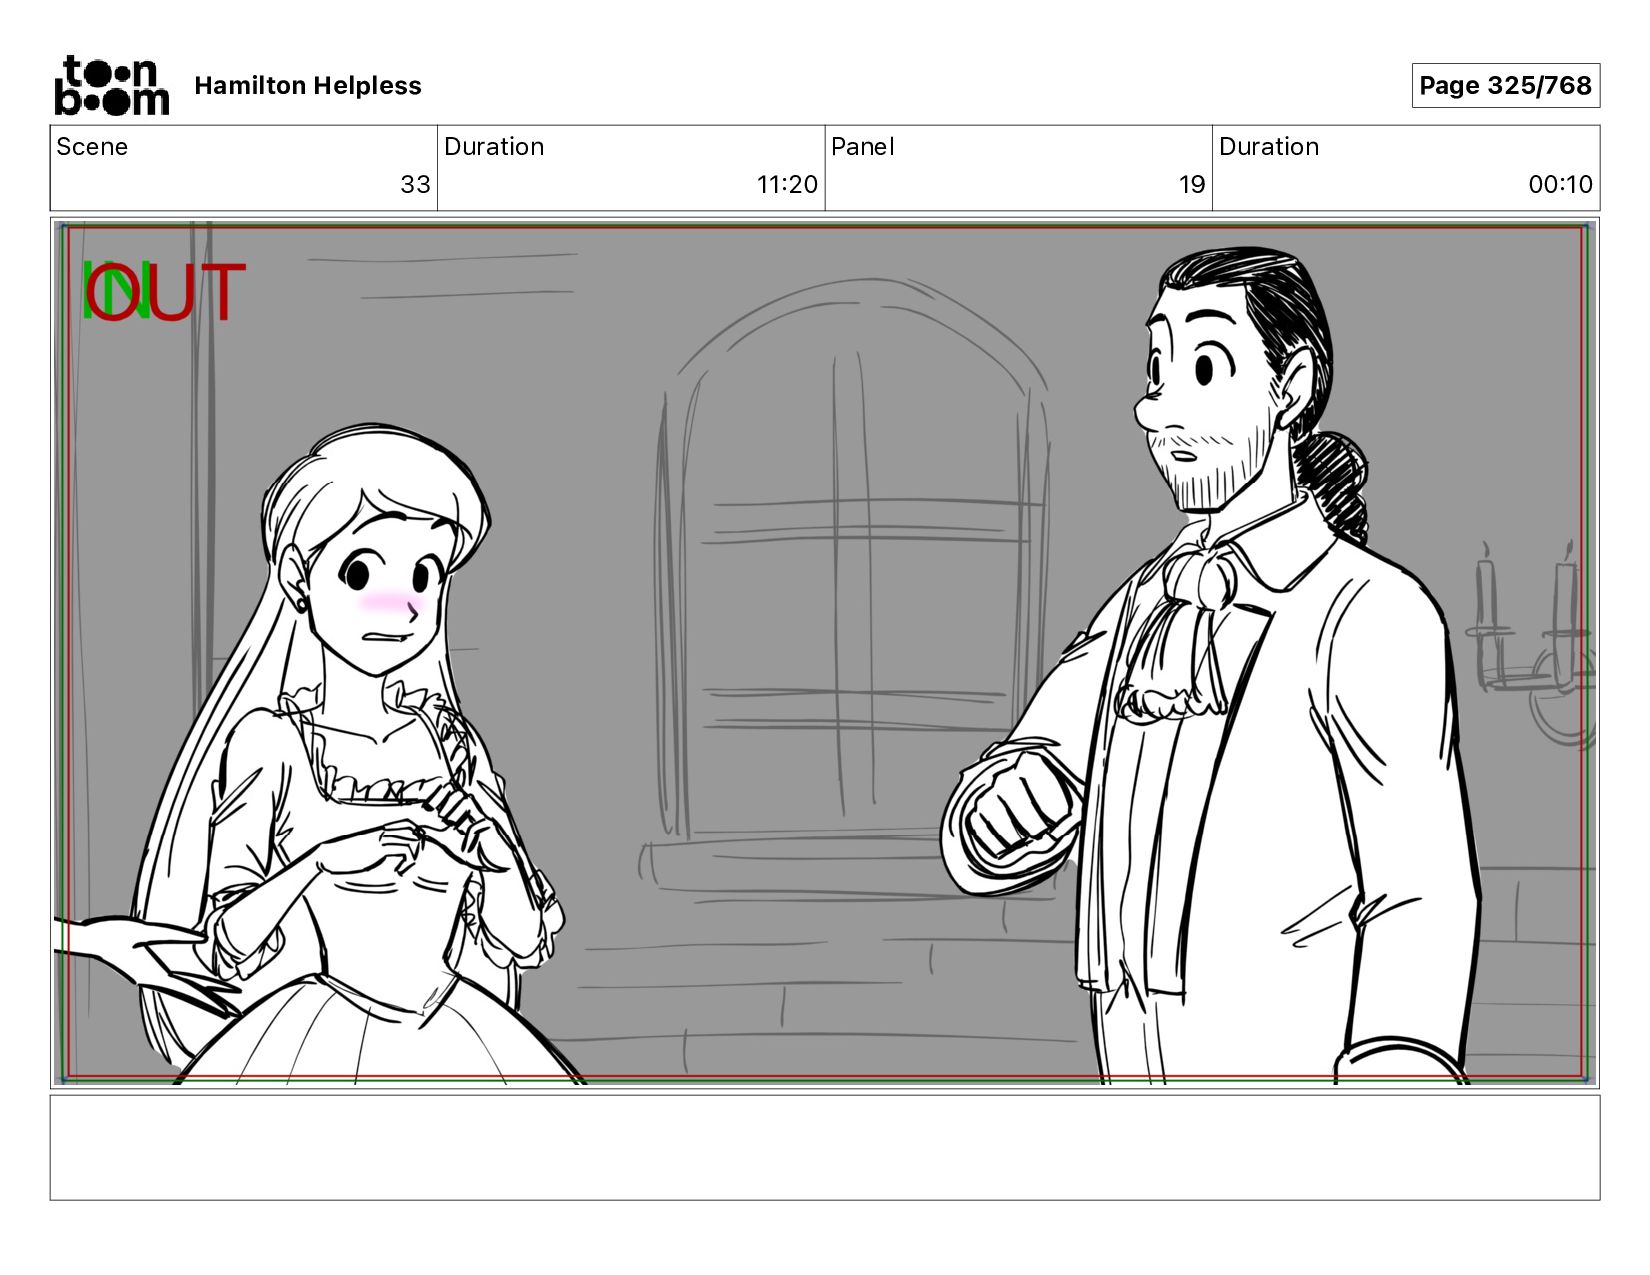Image resolution: width=1650 pixels, height=1275 pixels.
Task: Click the overlapping green IN and red OUT marker
Action: 163,291
